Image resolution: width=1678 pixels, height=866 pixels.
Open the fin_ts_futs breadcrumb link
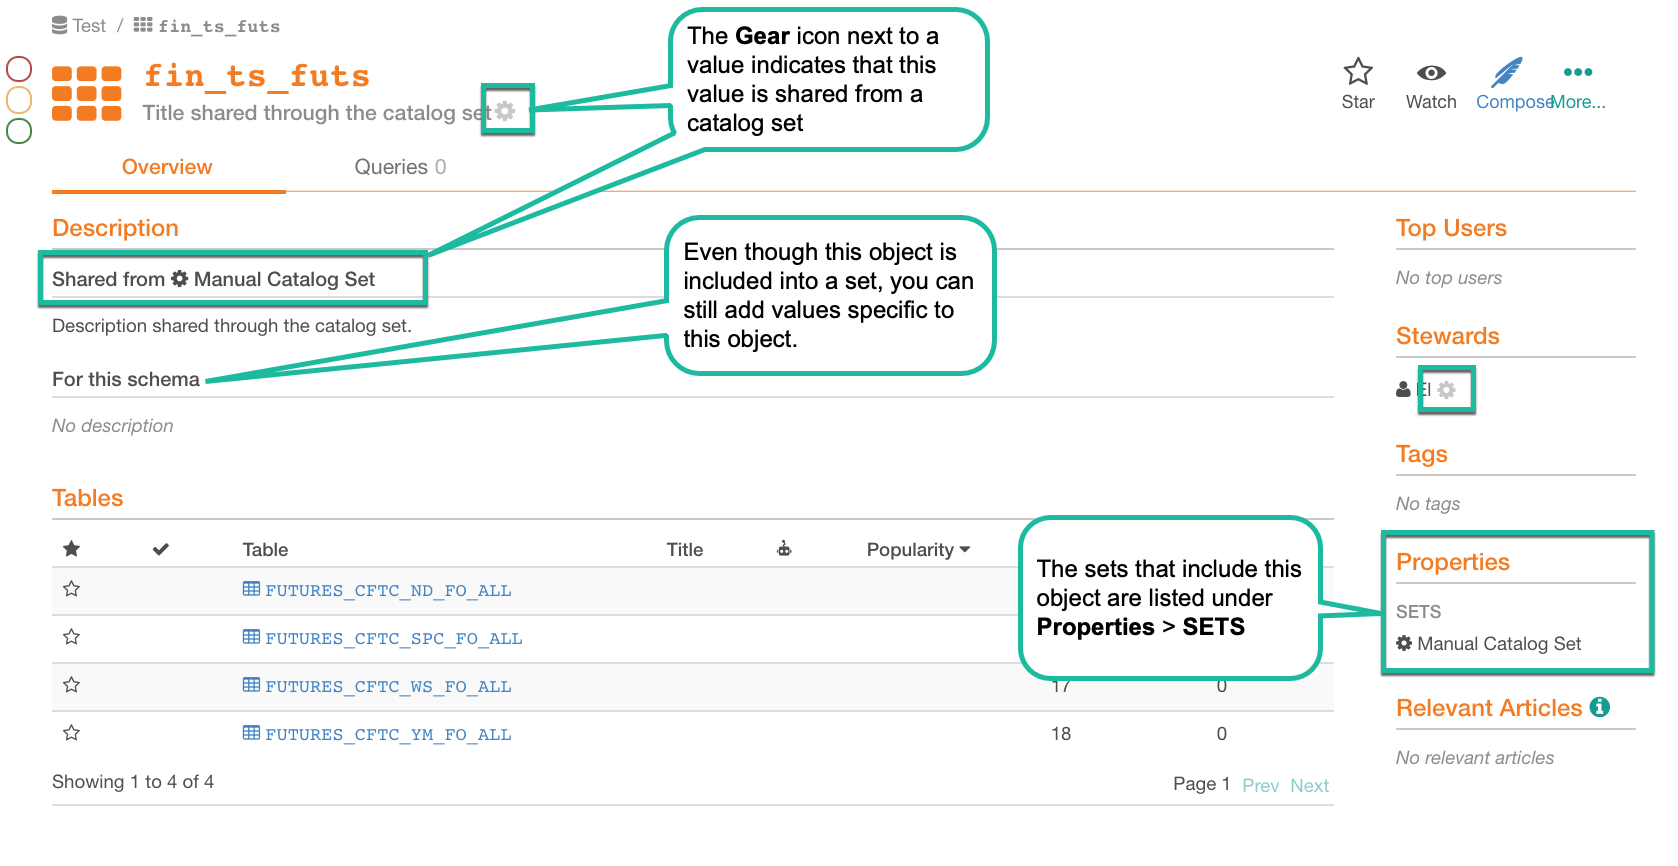point(207,26)
